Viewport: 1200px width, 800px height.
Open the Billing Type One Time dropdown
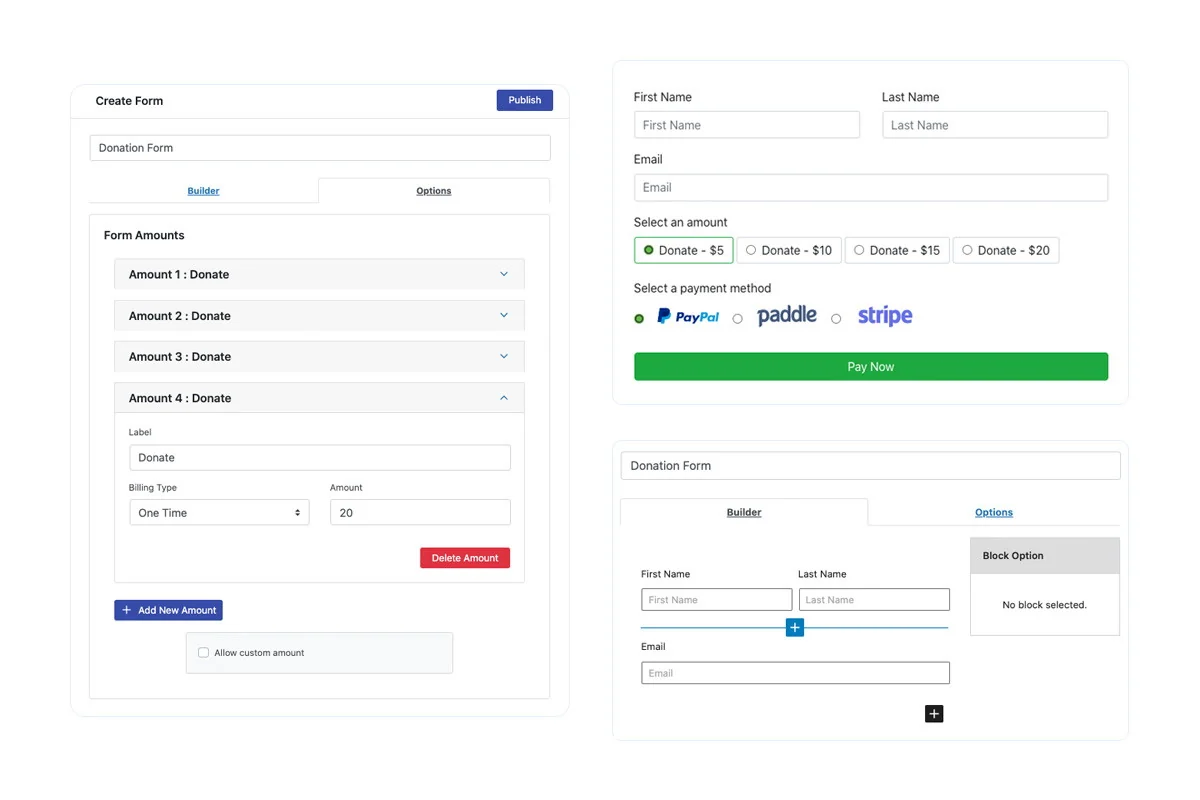[219, 513]
